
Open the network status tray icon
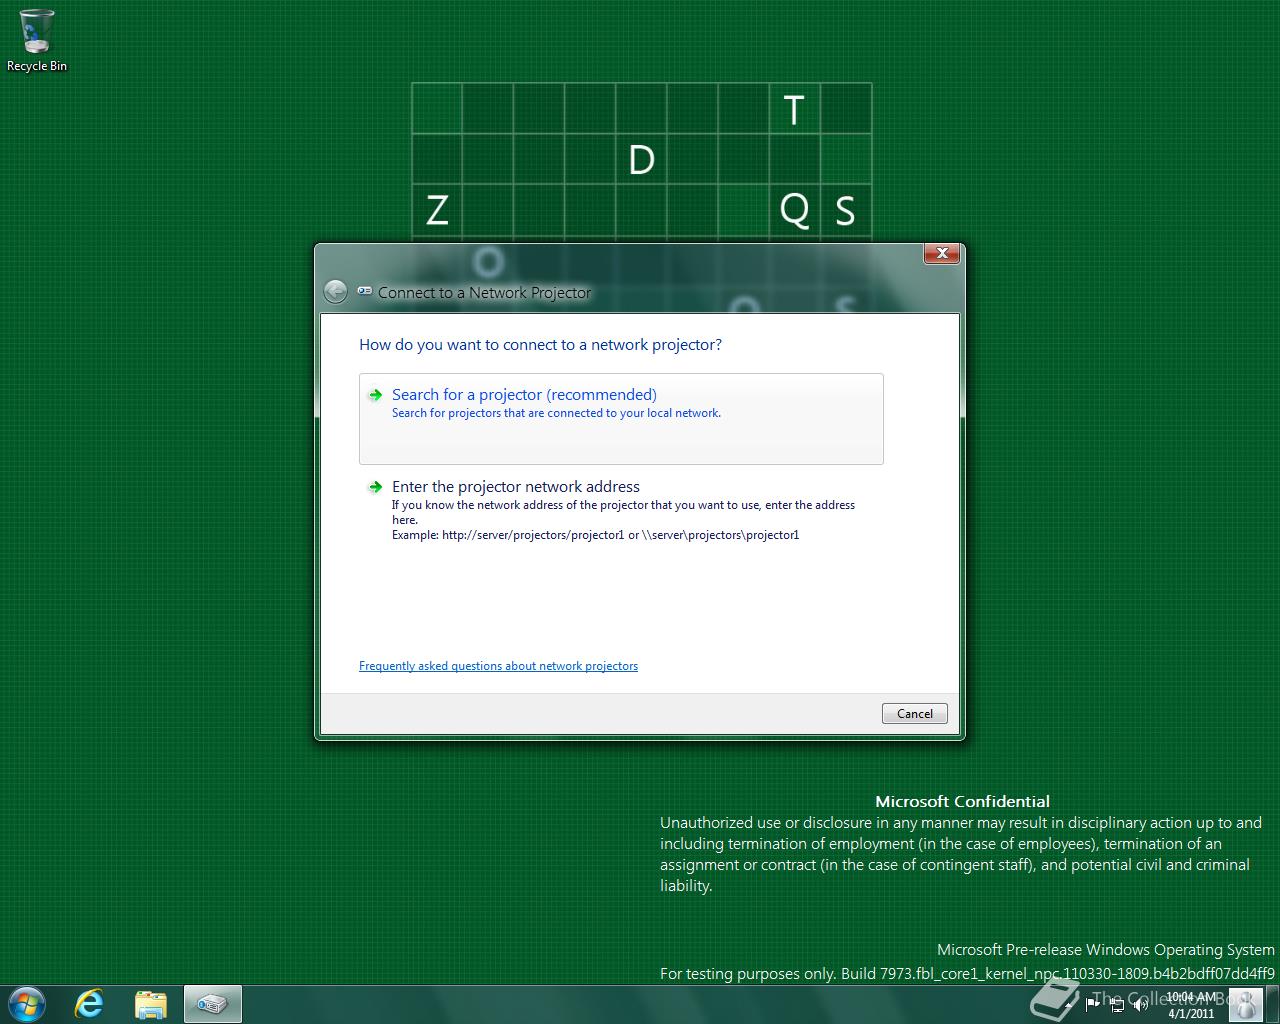(x=1117, y=1004)
